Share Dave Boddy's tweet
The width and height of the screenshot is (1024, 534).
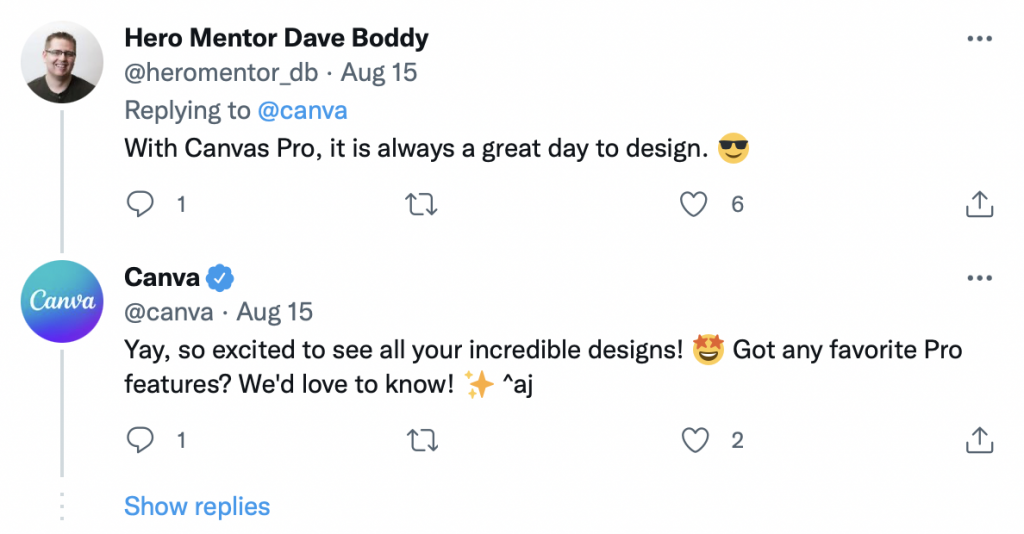click(978, 205)
